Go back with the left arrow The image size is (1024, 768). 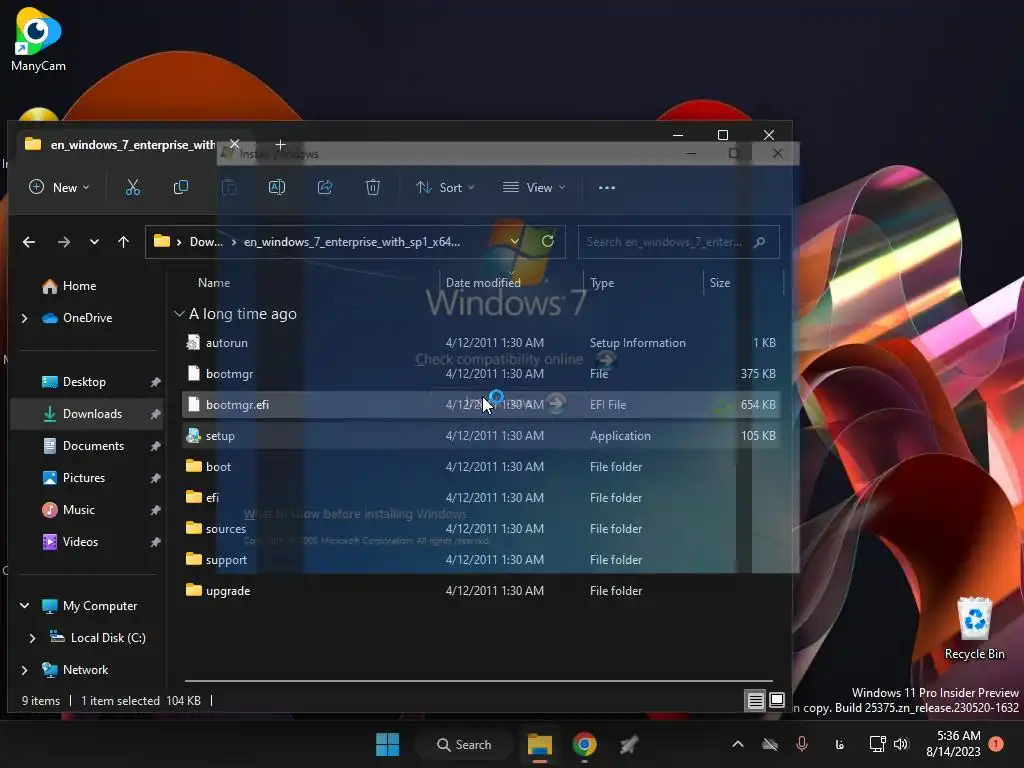click(29, 242)
